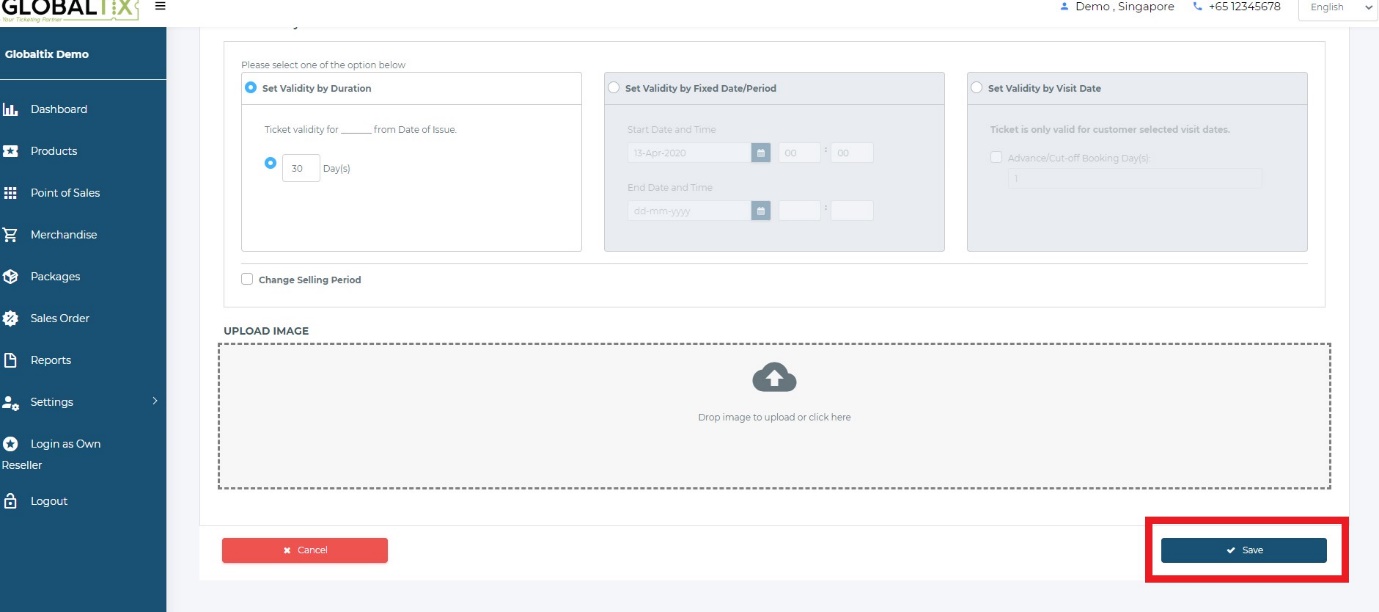Click the Dashboard bar chart icon

[x=11, y=110]
